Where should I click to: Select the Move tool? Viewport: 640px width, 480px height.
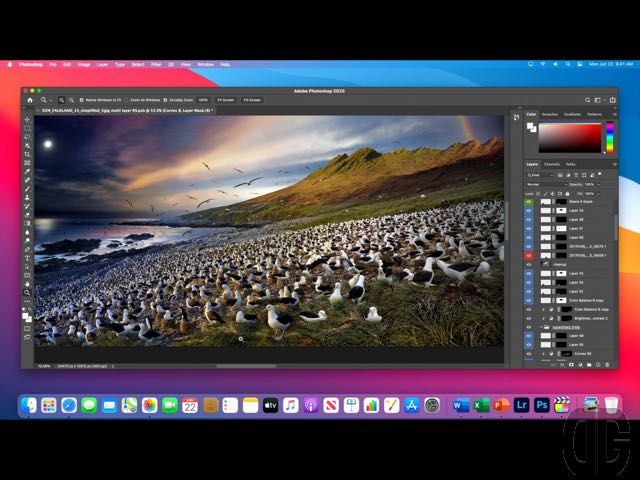(x=28, y=120)
